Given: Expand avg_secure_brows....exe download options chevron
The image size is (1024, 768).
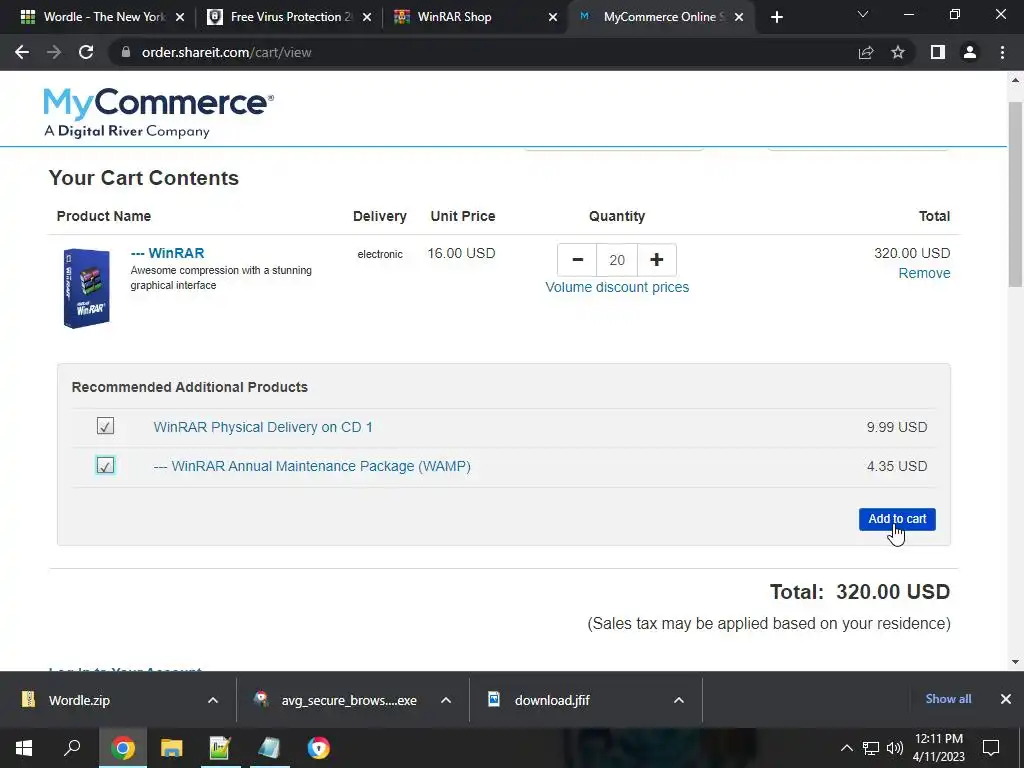Looking at the screenshot, I should pyautogui.click(x=446, y=700).
